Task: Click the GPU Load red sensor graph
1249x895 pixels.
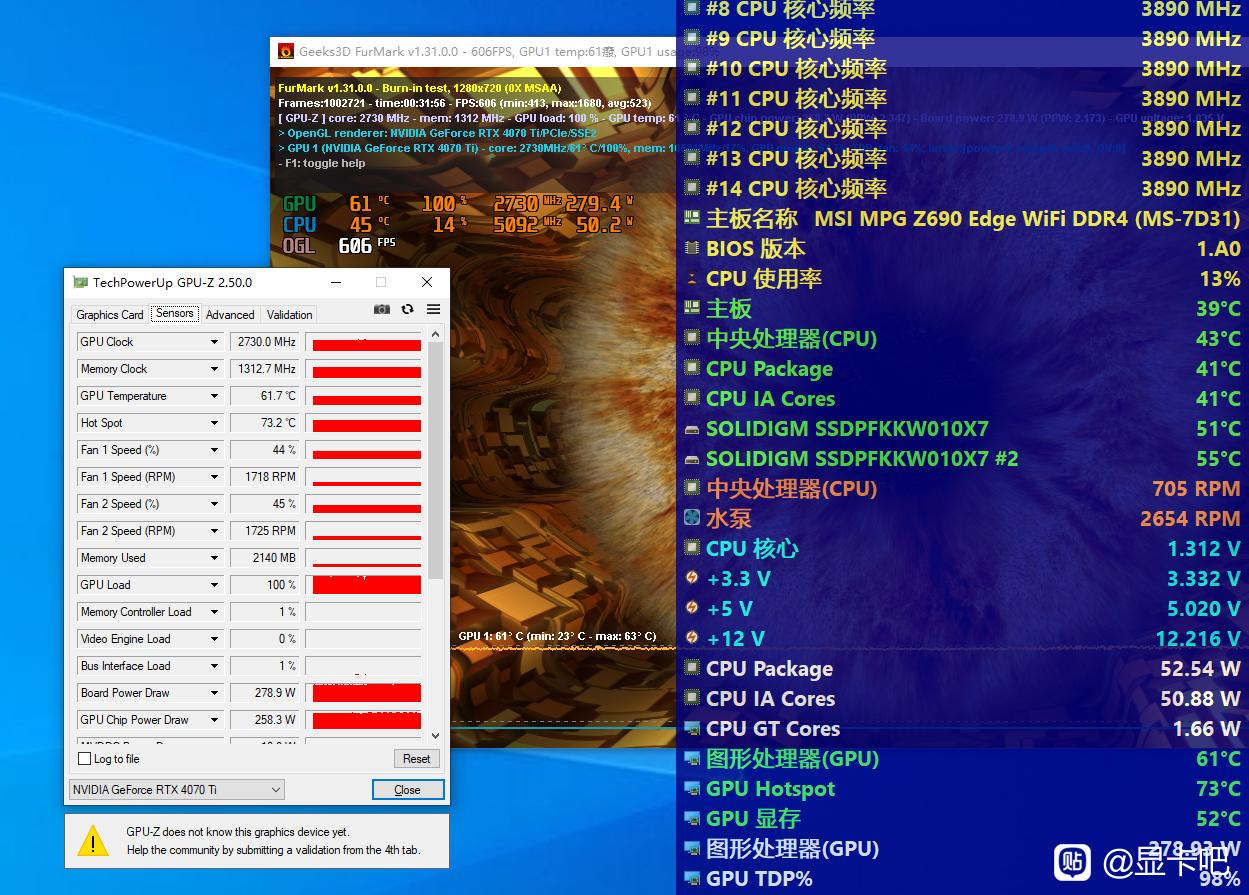Action: coord(364,585)
